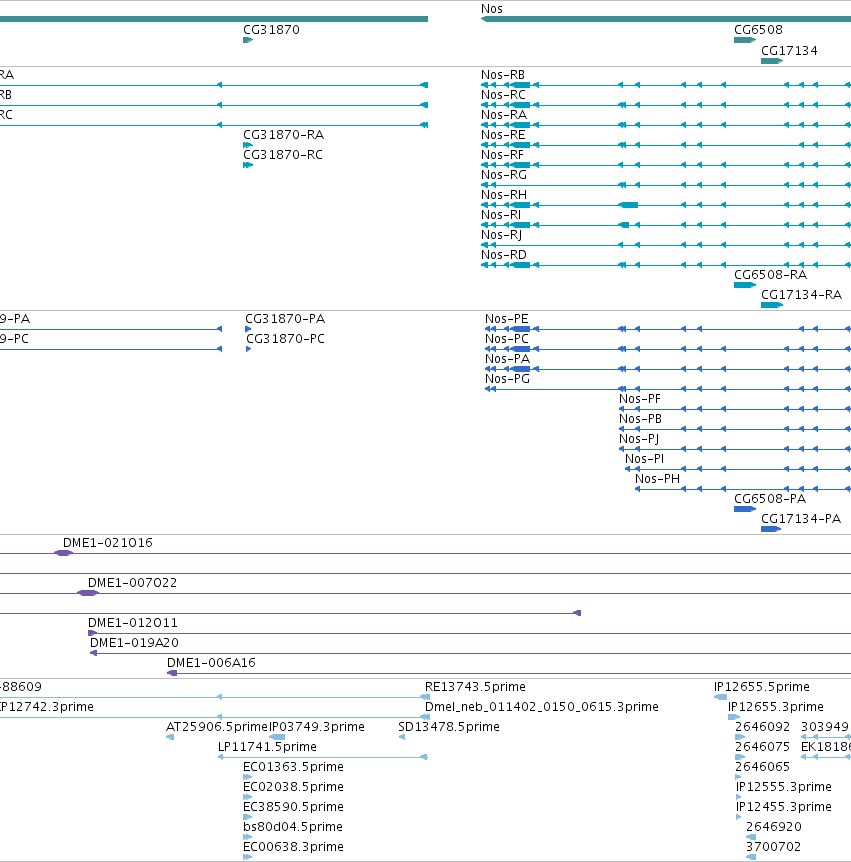Viewport: 851px width, 862px height.
Task: Choose polypeptide Nos-PA
Action: click(507, 359)
